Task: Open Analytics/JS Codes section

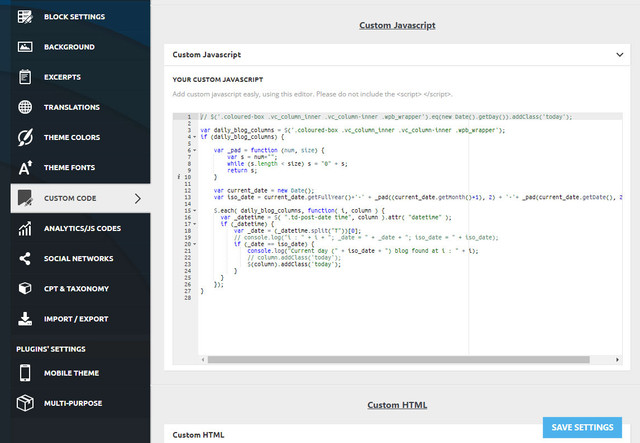Action: click(x=80, y=228)
